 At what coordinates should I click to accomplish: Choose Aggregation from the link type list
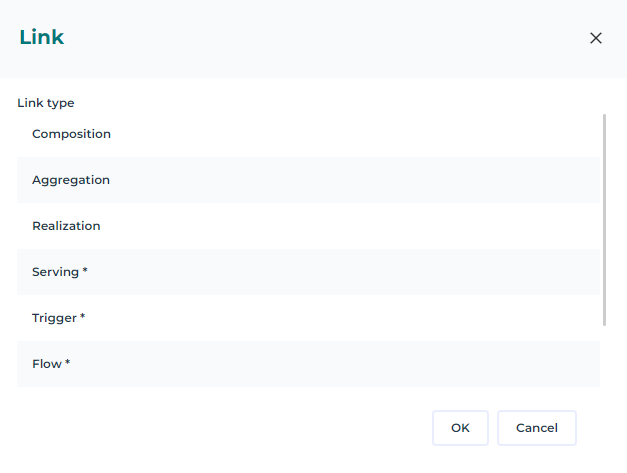[x=71, y=180]
